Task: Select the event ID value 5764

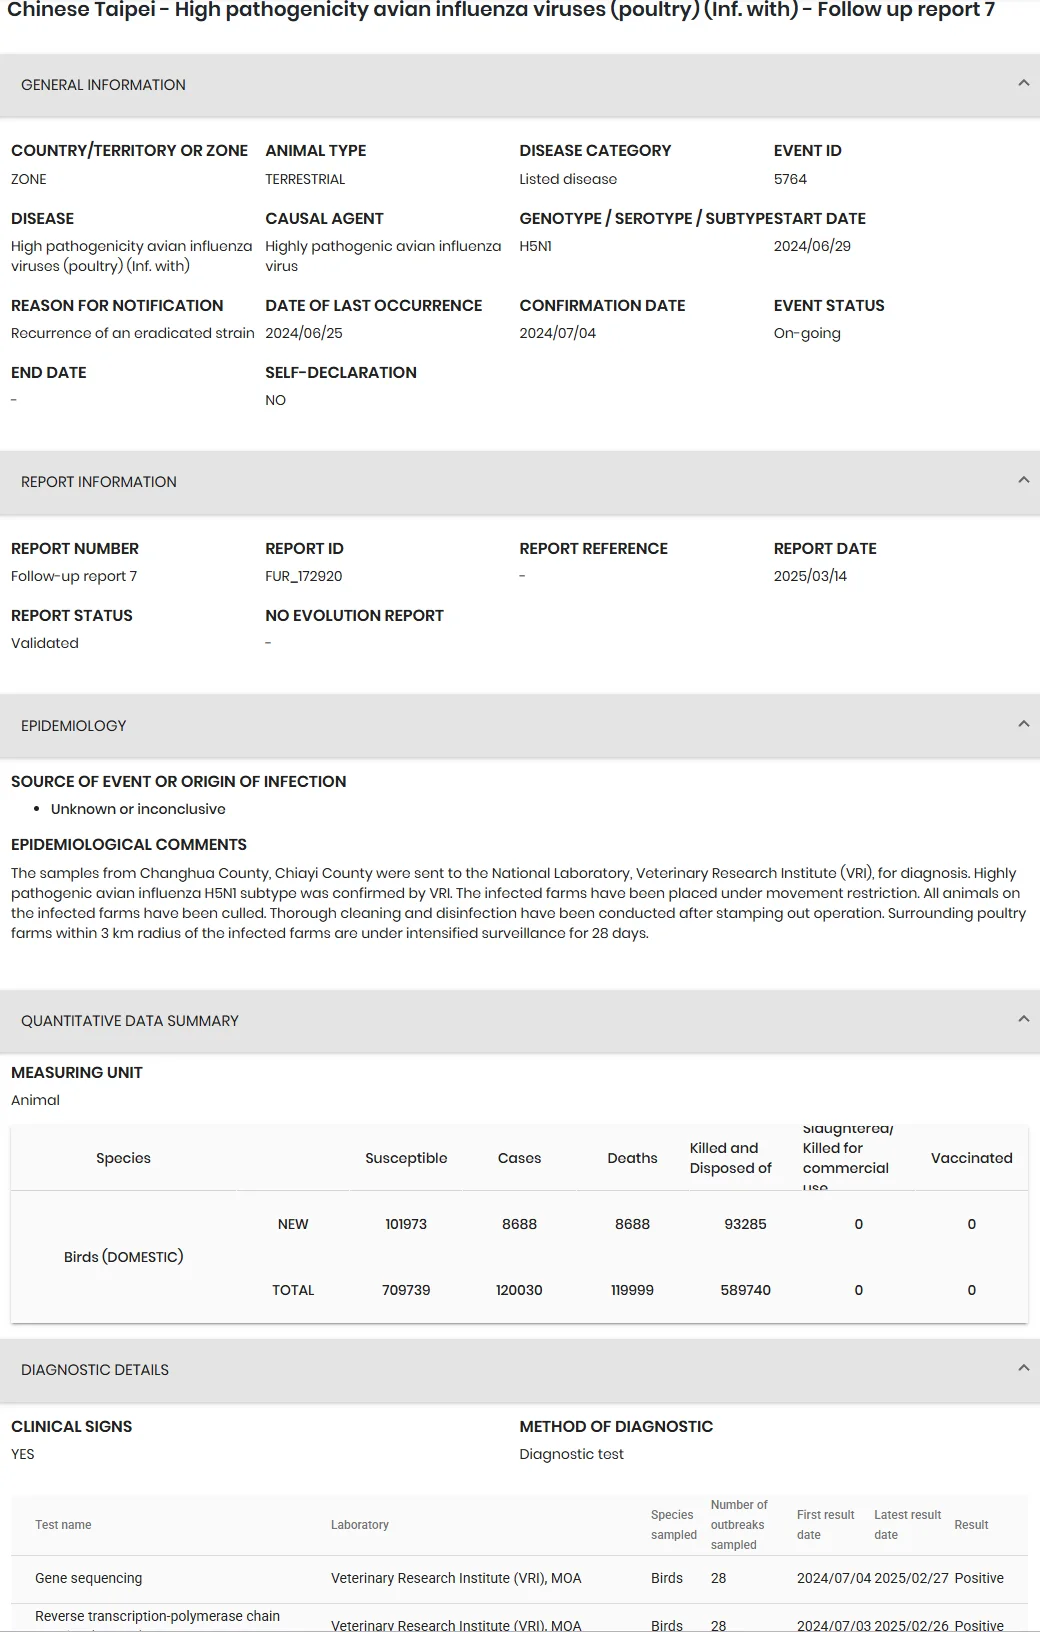Action: [x=790, y=179]
